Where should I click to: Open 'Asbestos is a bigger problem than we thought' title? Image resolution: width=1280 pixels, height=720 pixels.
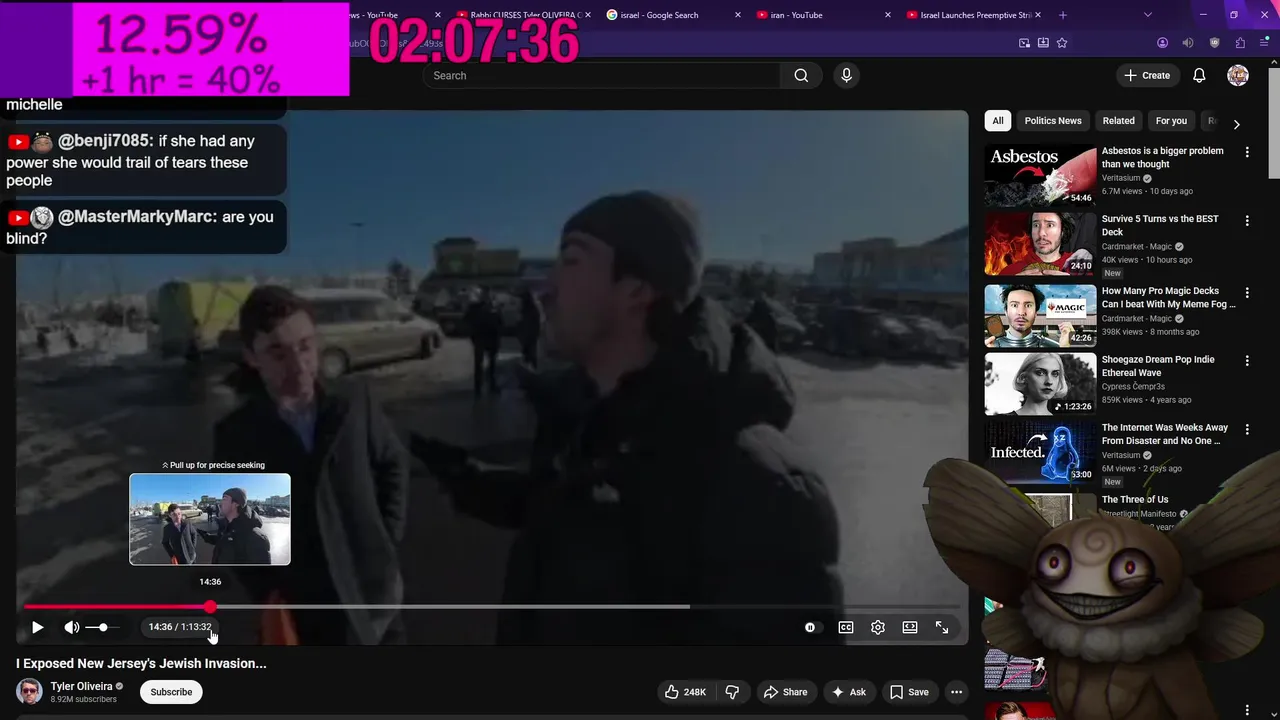1162,157
